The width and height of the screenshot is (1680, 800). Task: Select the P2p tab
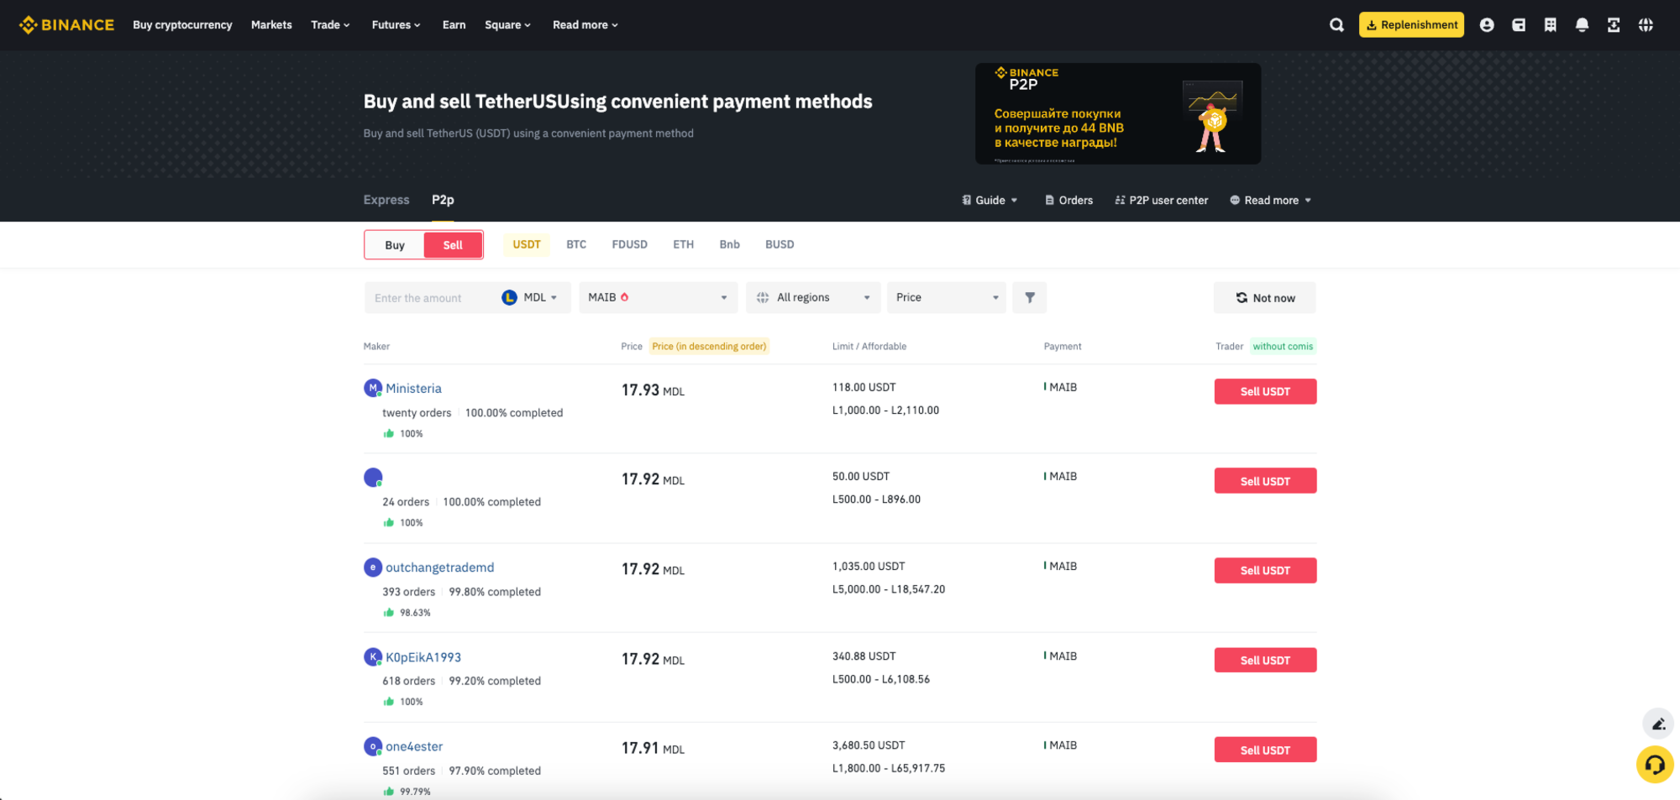(x=443, y=200)
